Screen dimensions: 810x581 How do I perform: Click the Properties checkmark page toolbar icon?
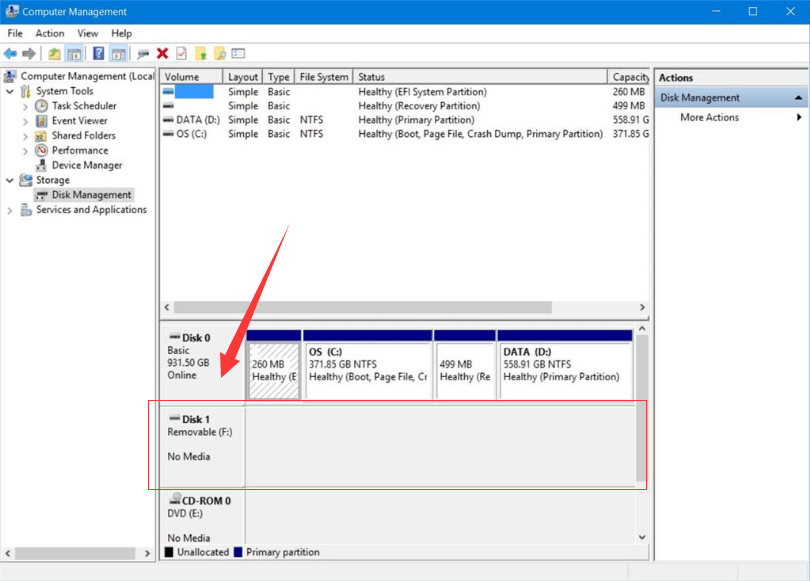tap(181, 53)
